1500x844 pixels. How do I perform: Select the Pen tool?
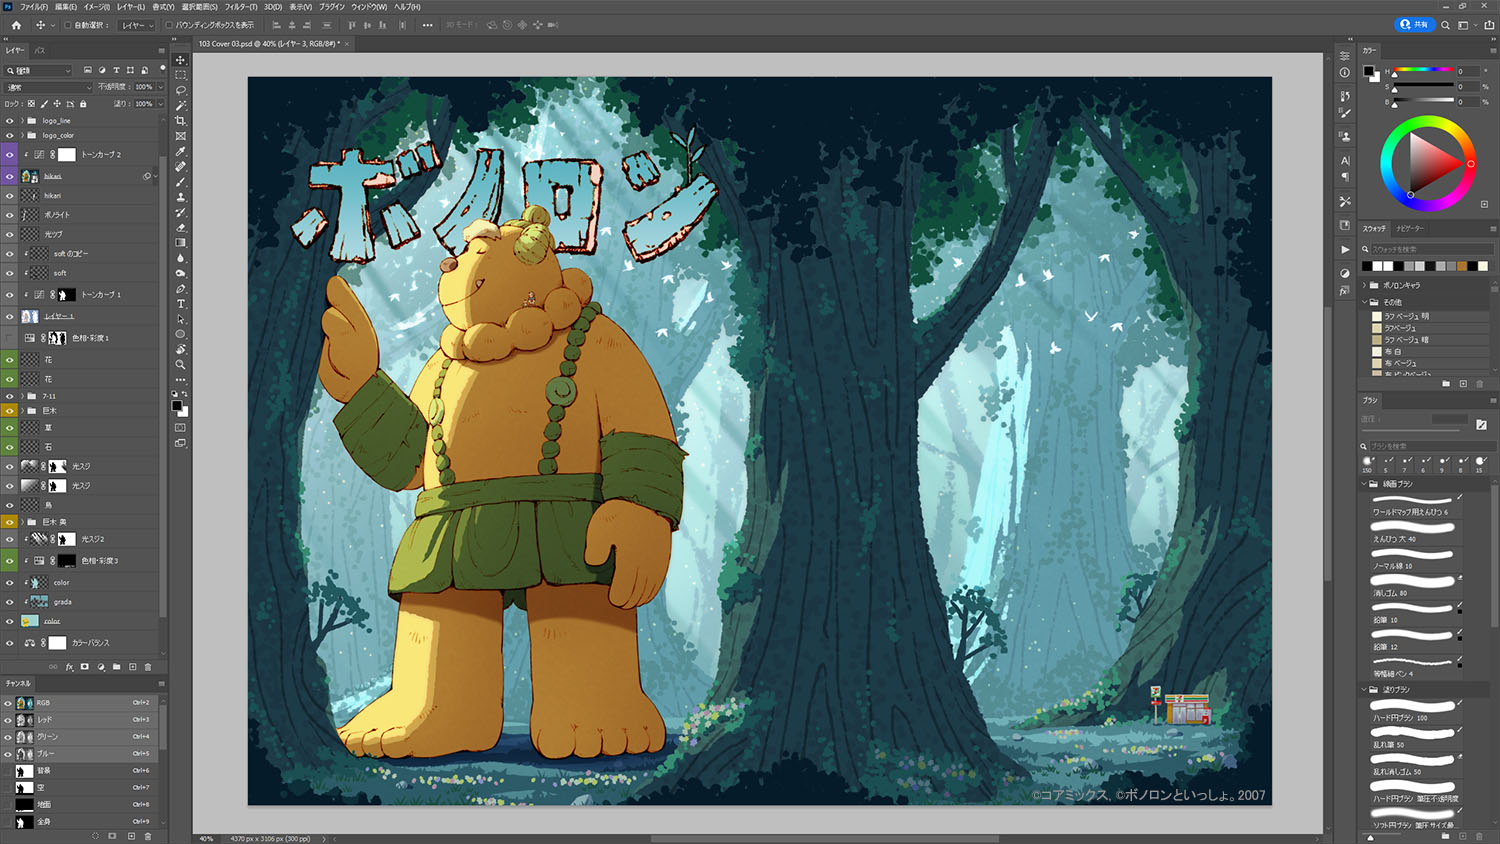180,289
